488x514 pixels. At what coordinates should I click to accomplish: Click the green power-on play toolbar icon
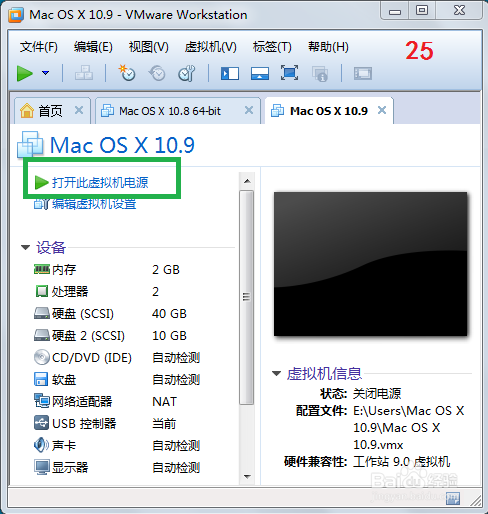pos(25,73)
